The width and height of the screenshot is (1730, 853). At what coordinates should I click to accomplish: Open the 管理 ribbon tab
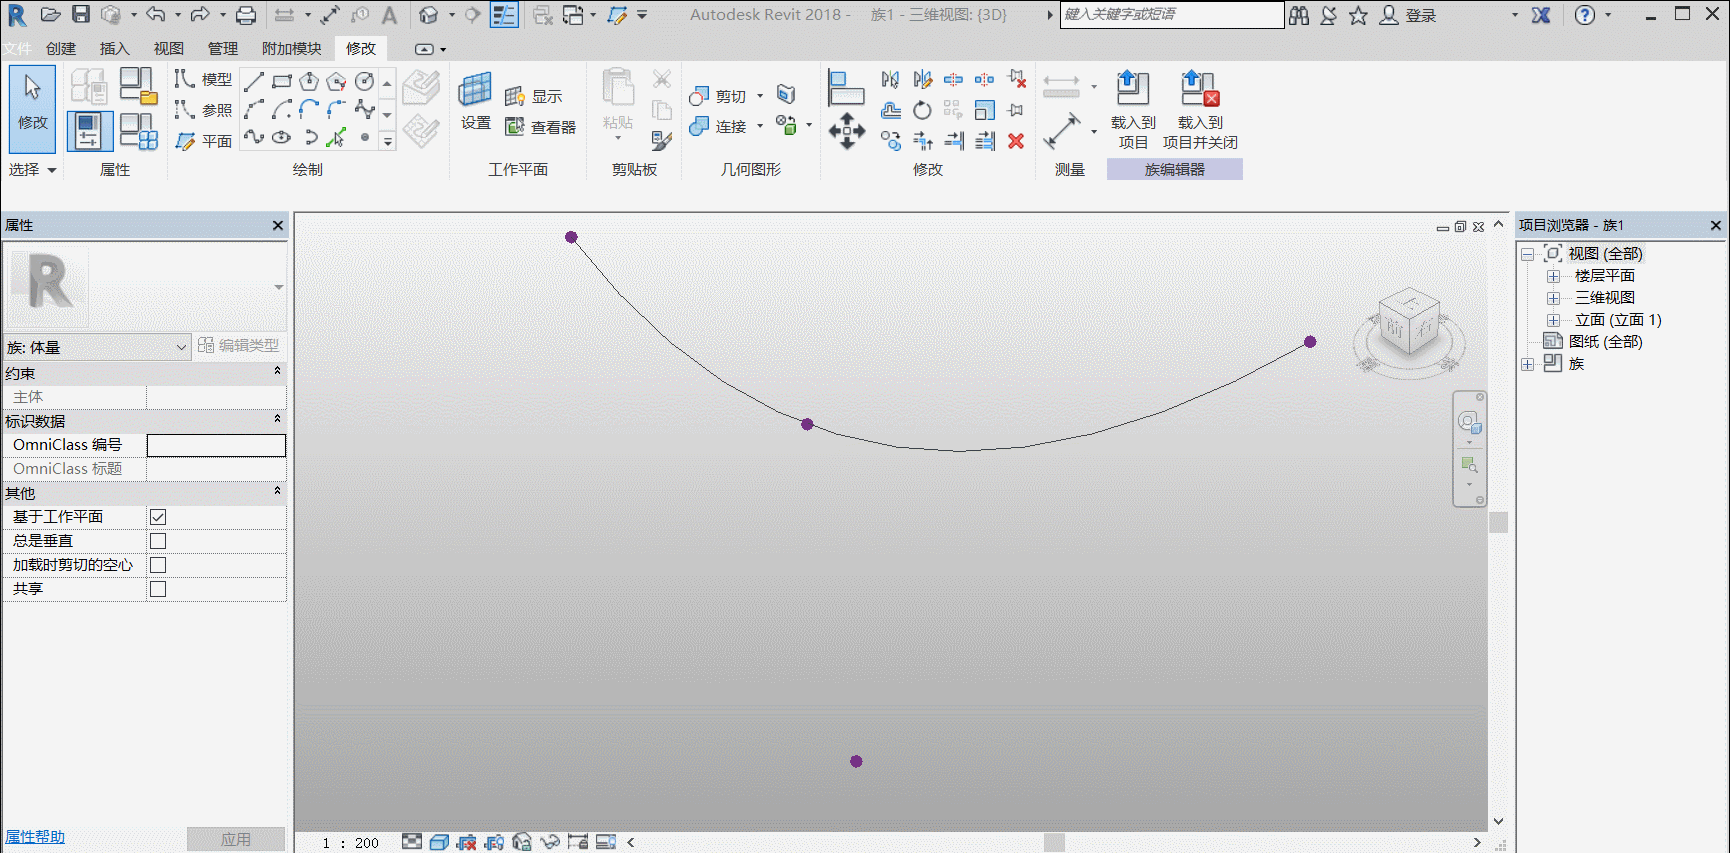pos(223,48)
